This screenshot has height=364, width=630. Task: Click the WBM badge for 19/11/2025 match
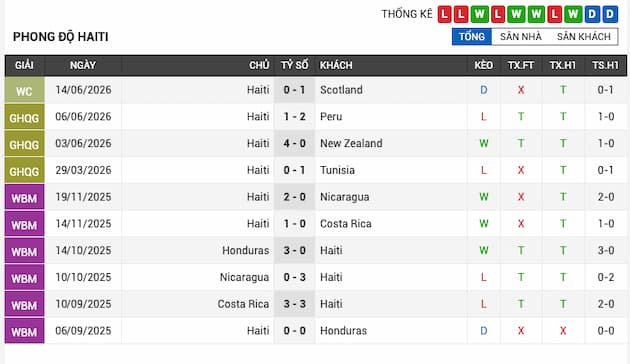[24, 197]
